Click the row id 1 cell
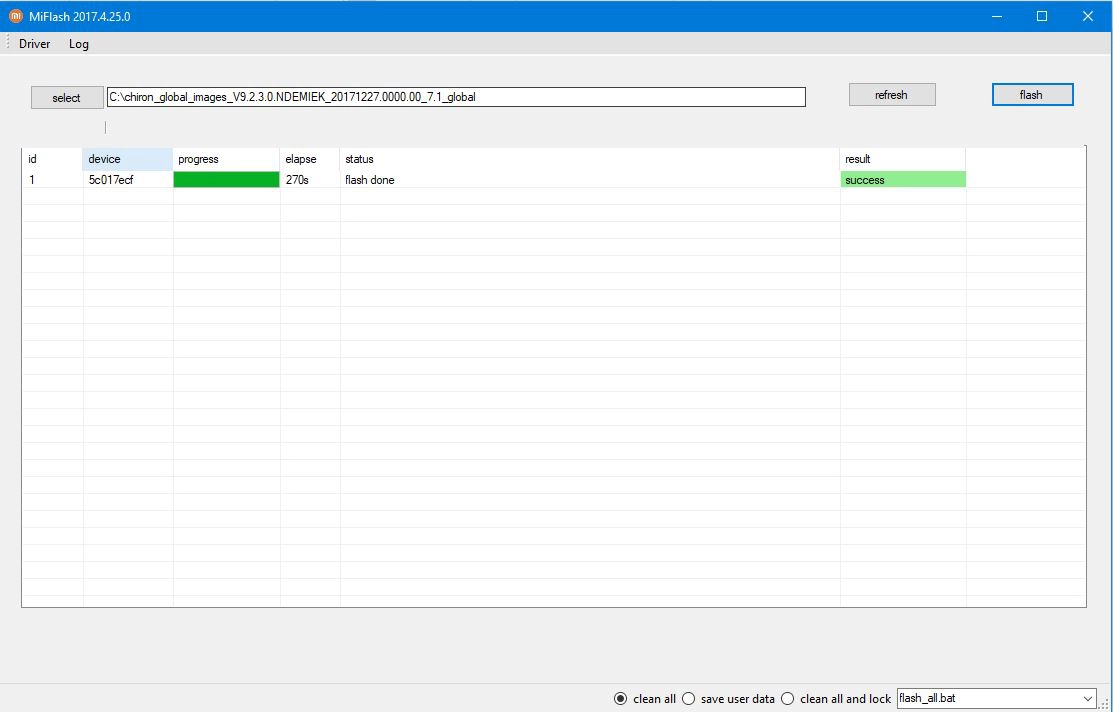 click(x=53, y=180)
